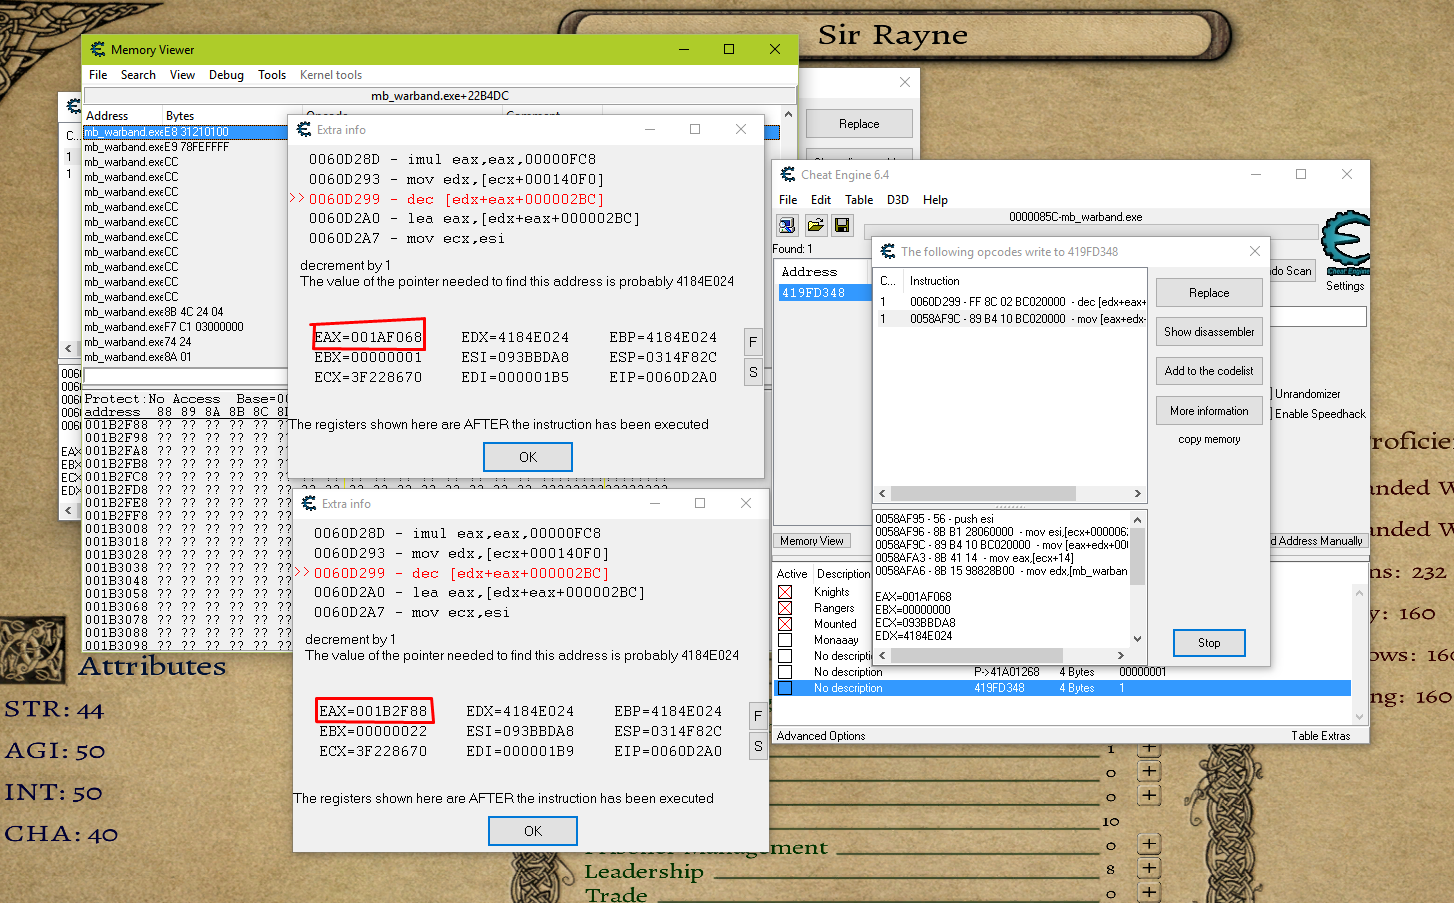Click the copy memory label
This screenshot has height=903, width=1454.
[1209, 439]
